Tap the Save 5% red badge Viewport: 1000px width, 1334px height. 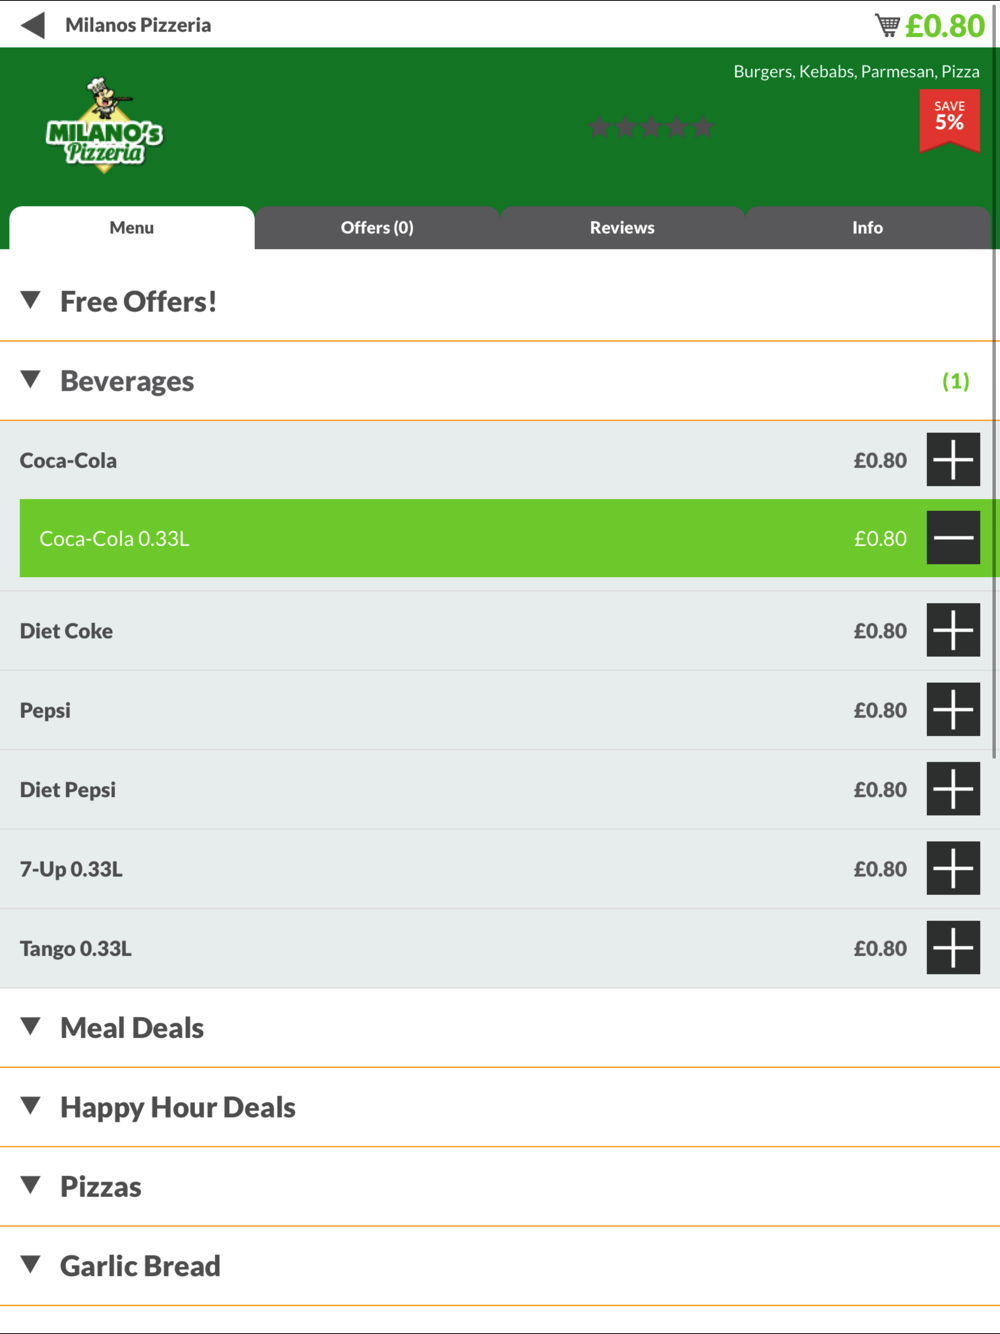(949, 121)
